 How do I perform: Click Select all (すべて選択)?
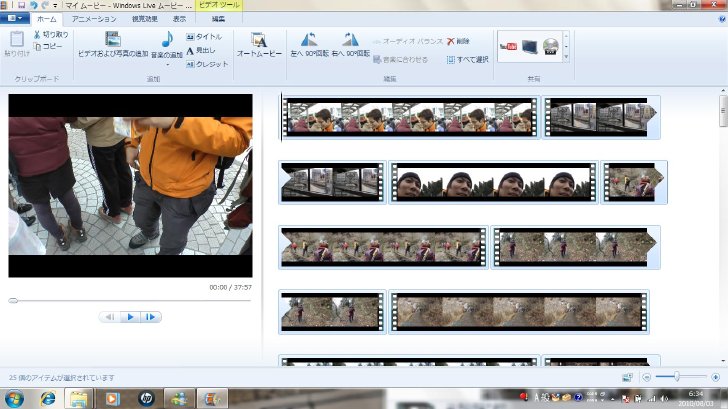468,59
